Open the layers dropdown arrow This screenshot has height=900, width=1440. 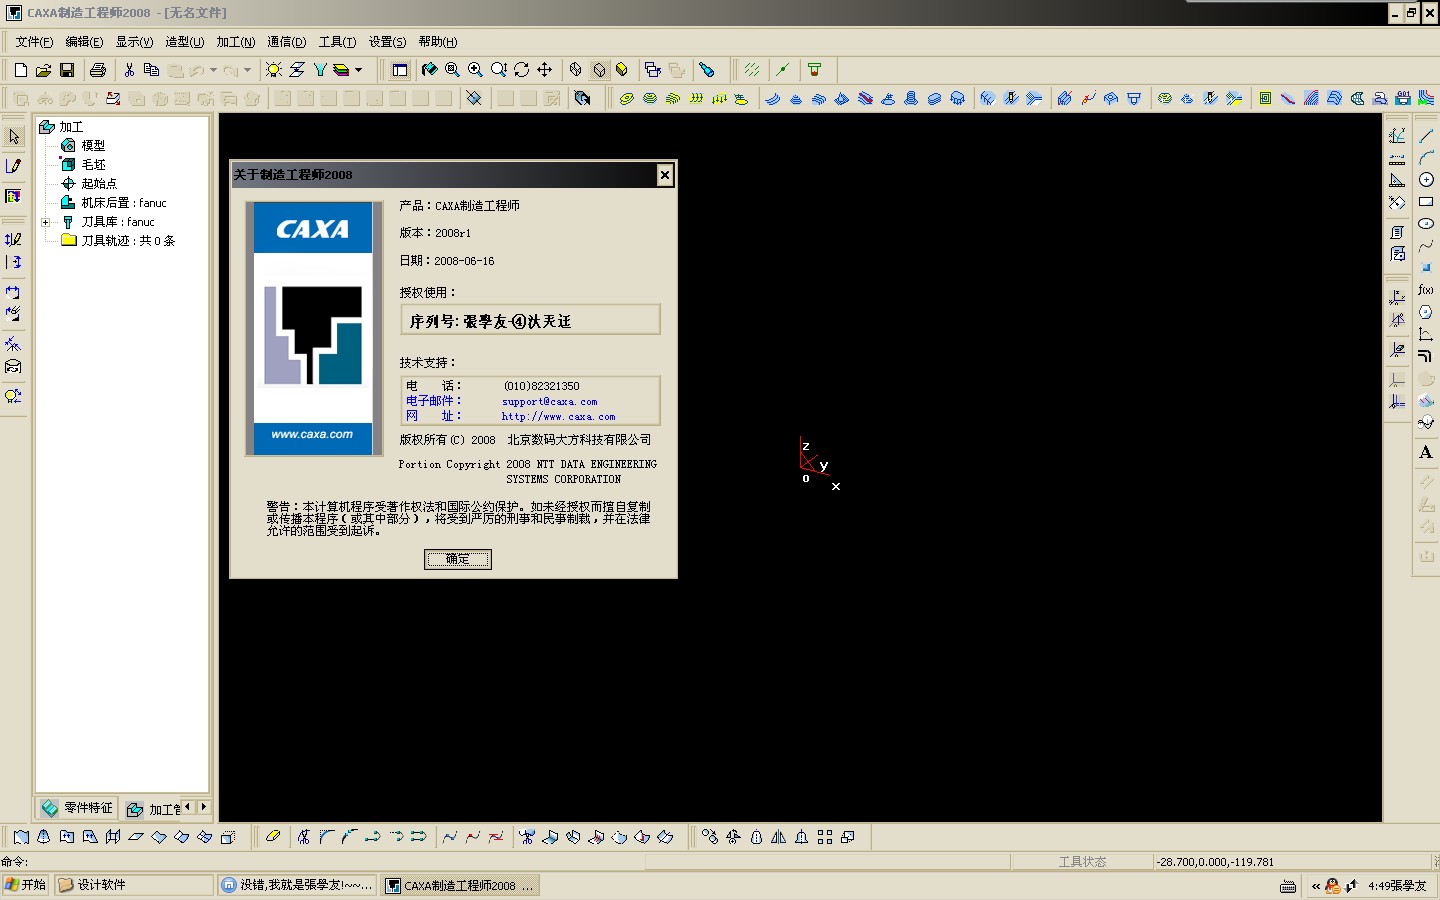tap(358, 70)
